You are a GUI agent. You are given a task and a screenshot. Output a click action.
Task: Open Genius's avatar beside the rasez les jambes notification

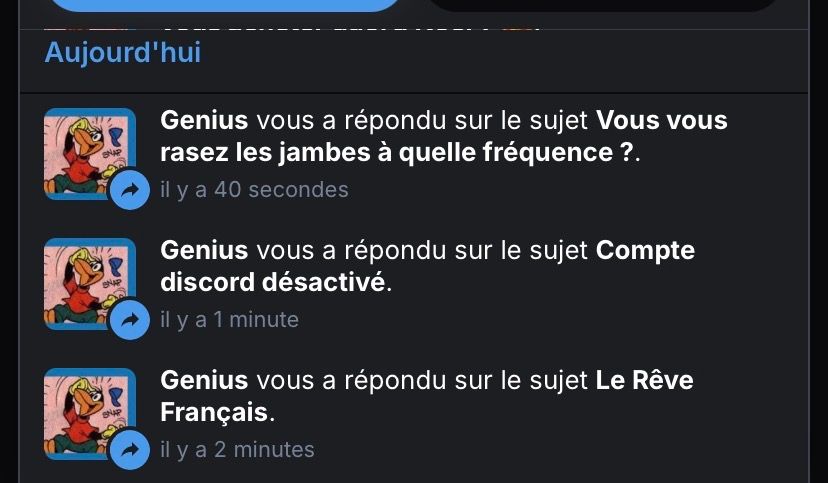click(x=85, y=148)
